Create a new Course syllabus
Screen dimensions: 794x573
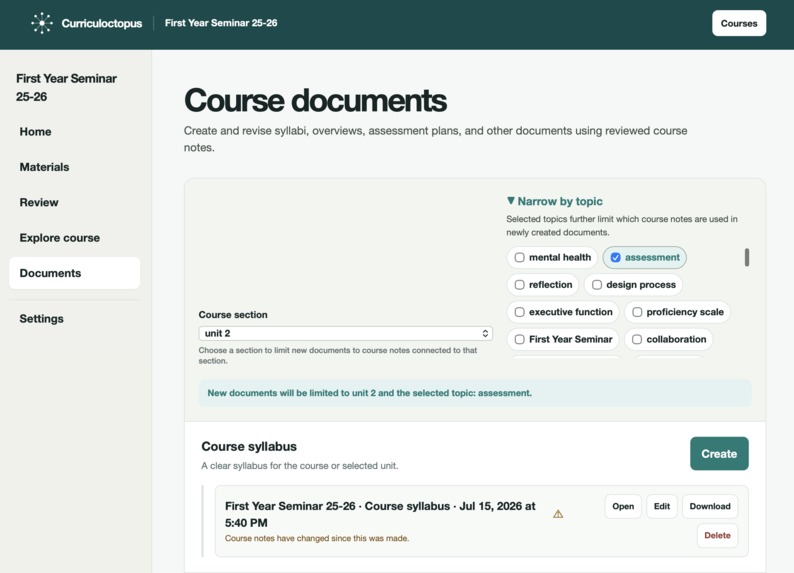(719, 454)
